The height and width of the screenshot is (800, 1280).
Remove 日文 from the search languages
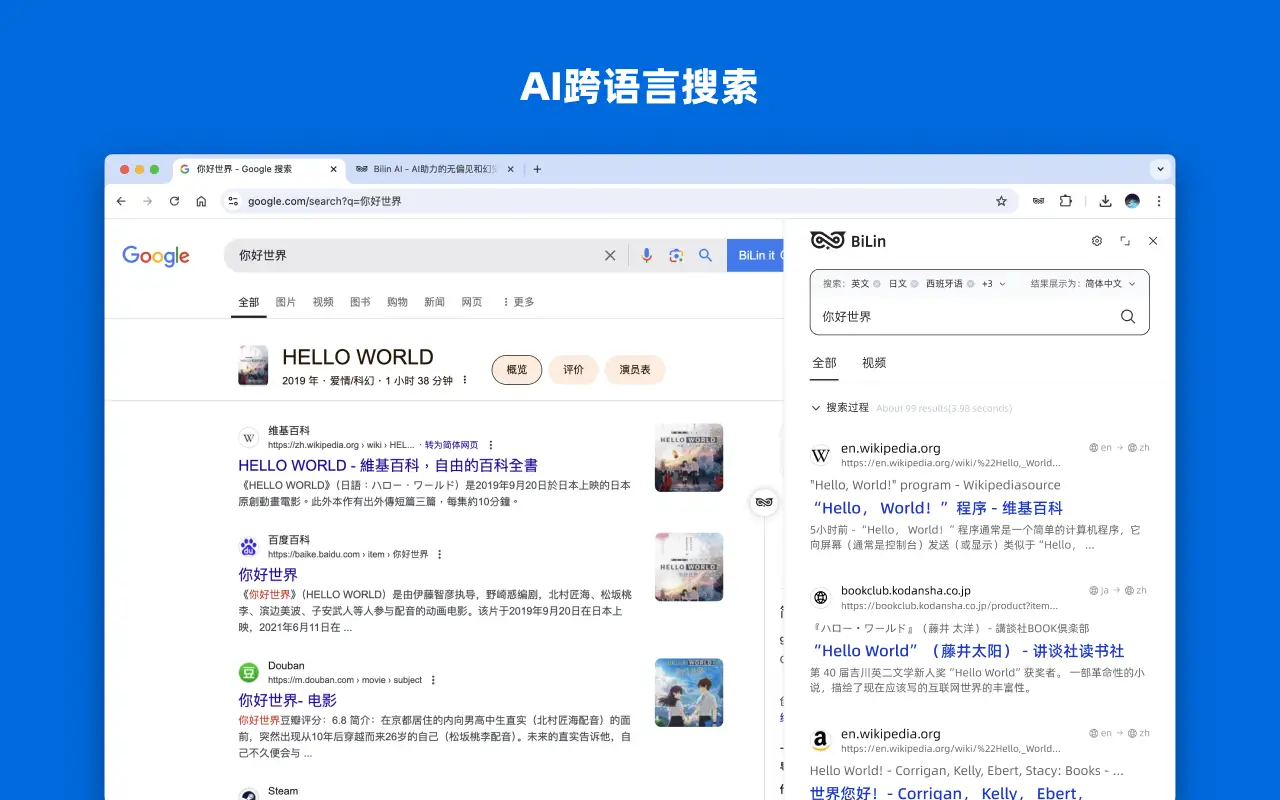point(915,283)
